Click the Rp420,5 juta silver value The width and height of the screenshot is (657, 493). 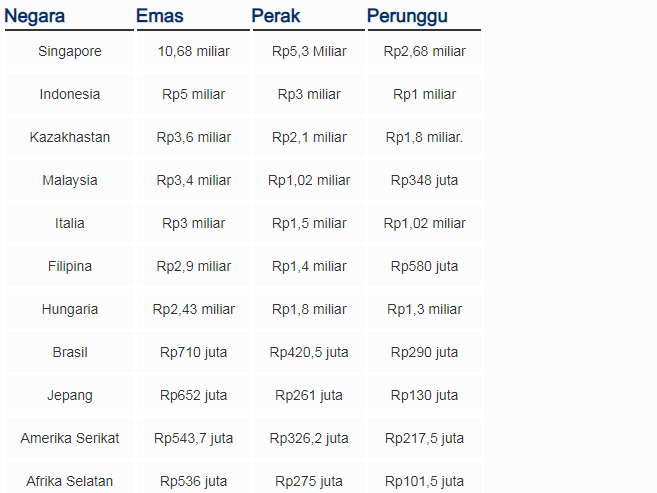(x=309, y=352)
